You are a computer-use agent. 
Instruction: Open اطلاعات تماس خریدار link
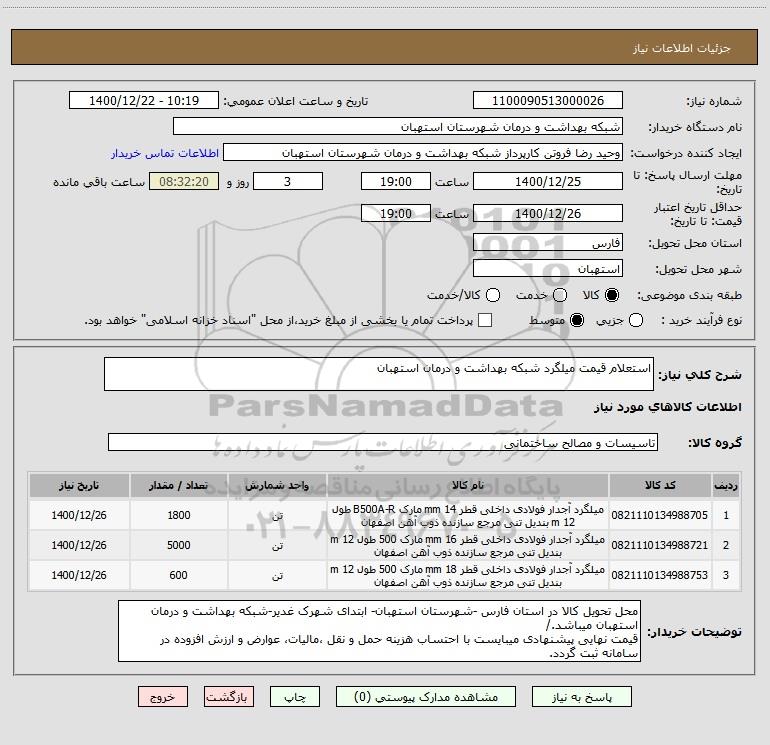point(165,153)
